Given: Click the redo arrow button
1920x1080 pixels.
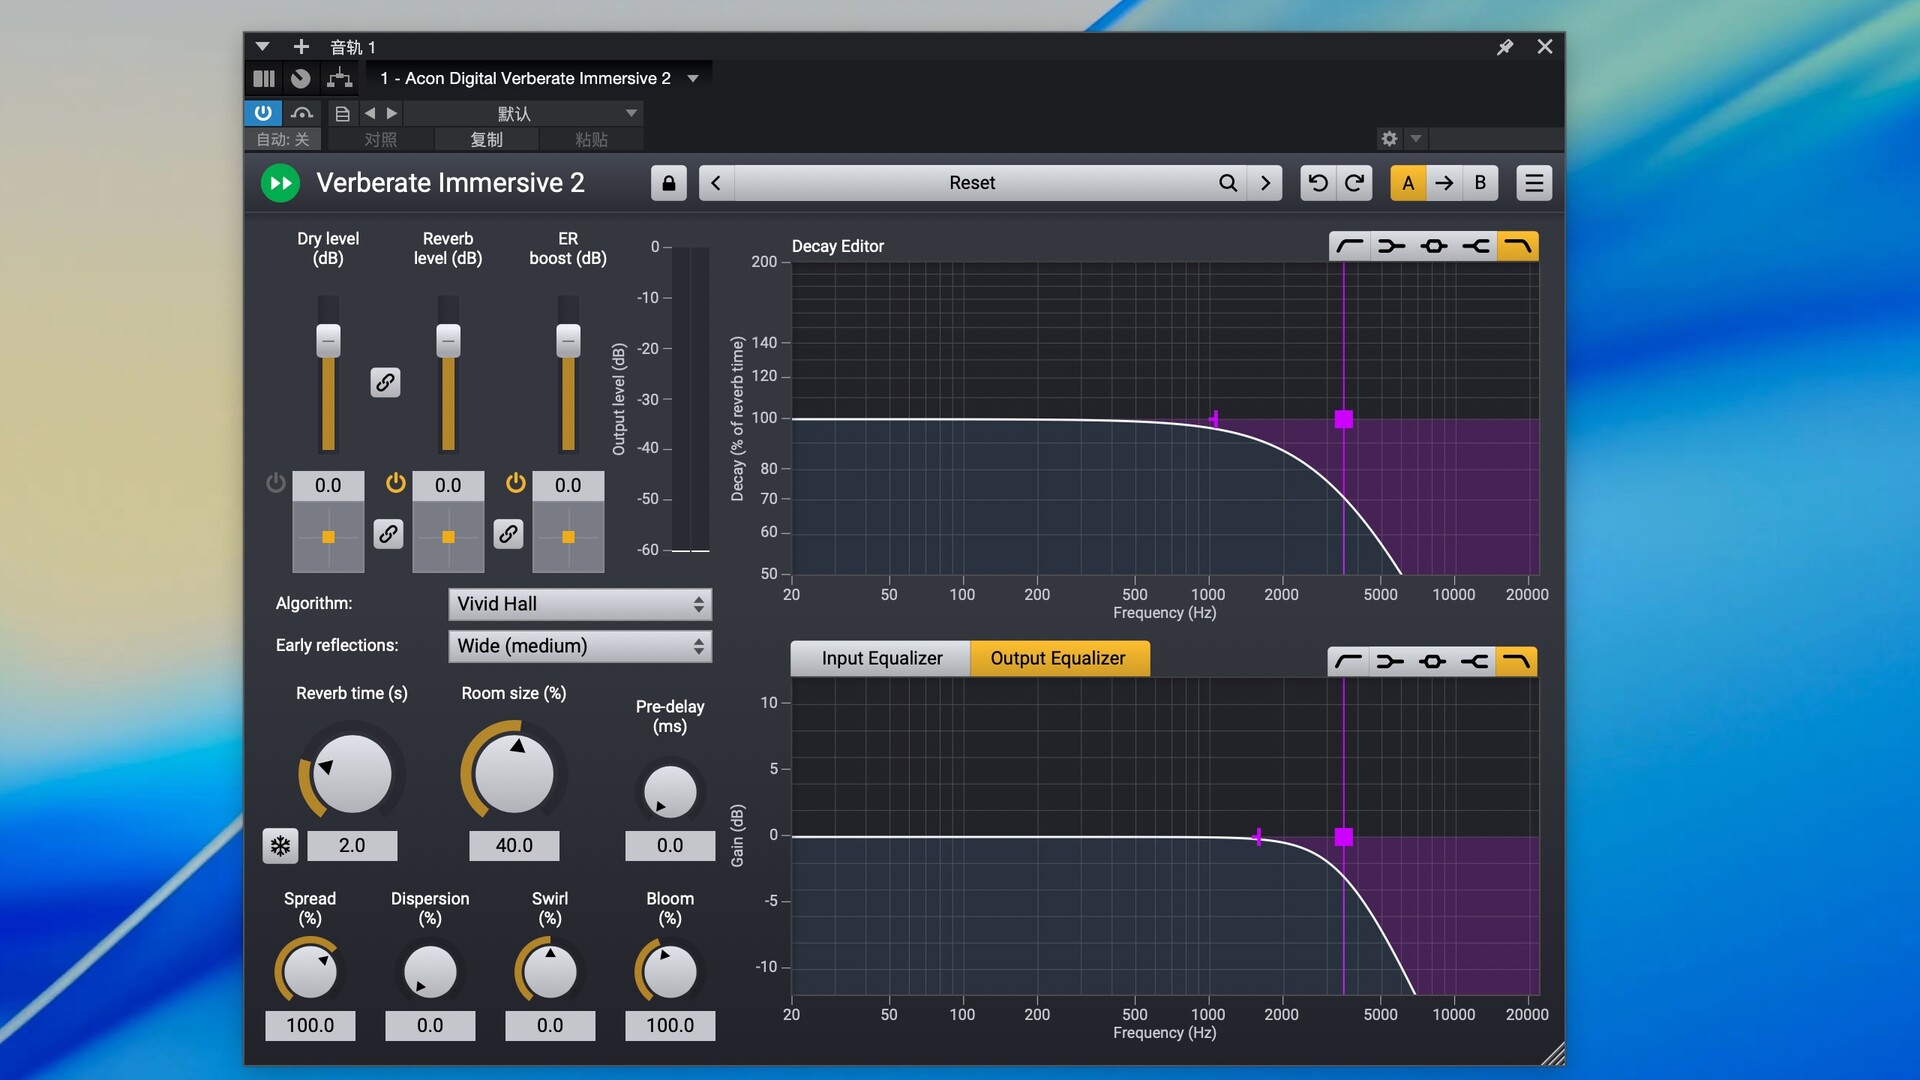Looking at the screenshot, I should click(x=1354, y=183).
